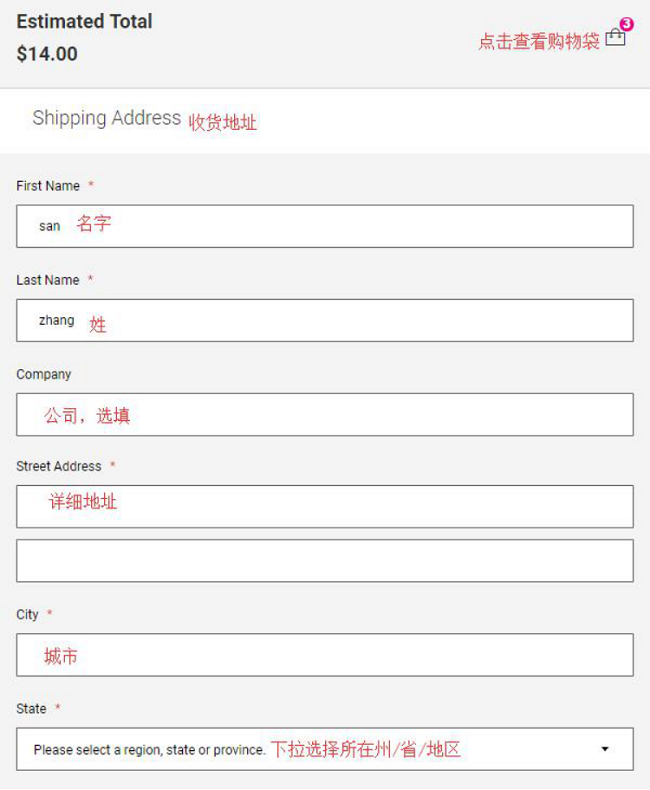Click the Street Address label

tap(59, 466)
